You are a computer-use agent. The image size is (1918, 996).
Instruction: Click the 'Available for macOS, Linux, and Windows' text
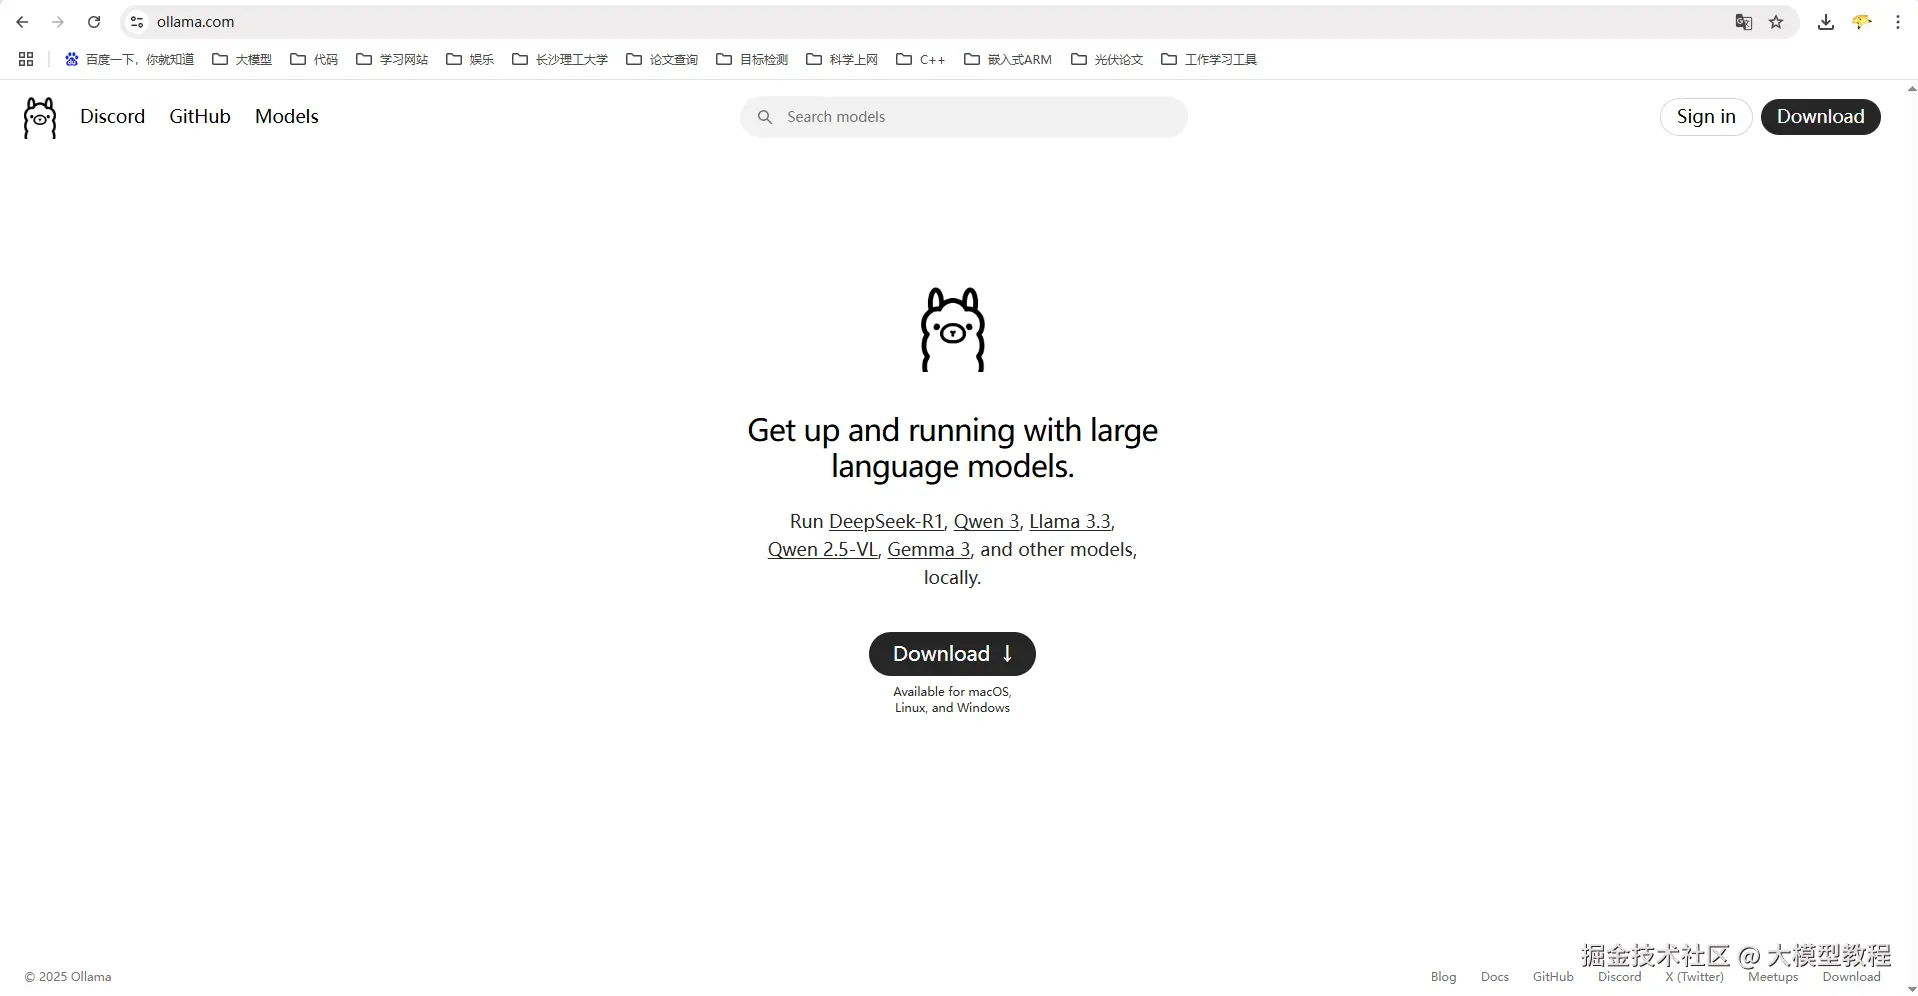point(952,699)
